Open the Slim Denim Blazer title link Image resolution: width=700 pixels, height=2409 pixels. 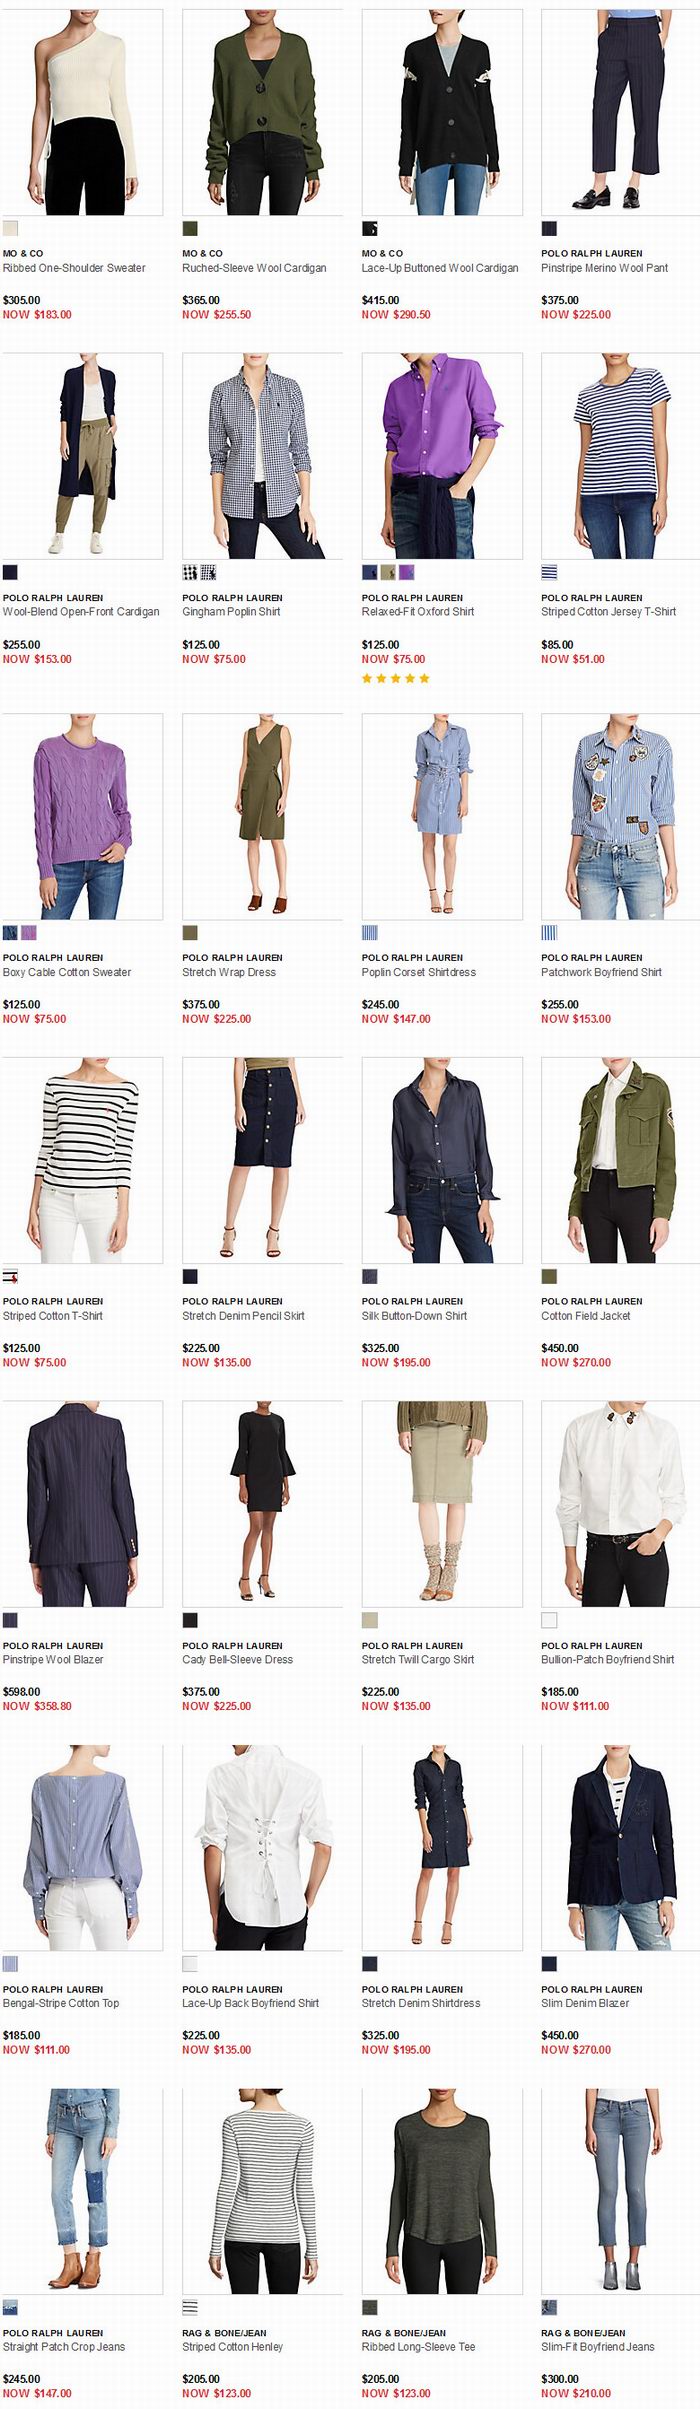(x=584, y=2003)
